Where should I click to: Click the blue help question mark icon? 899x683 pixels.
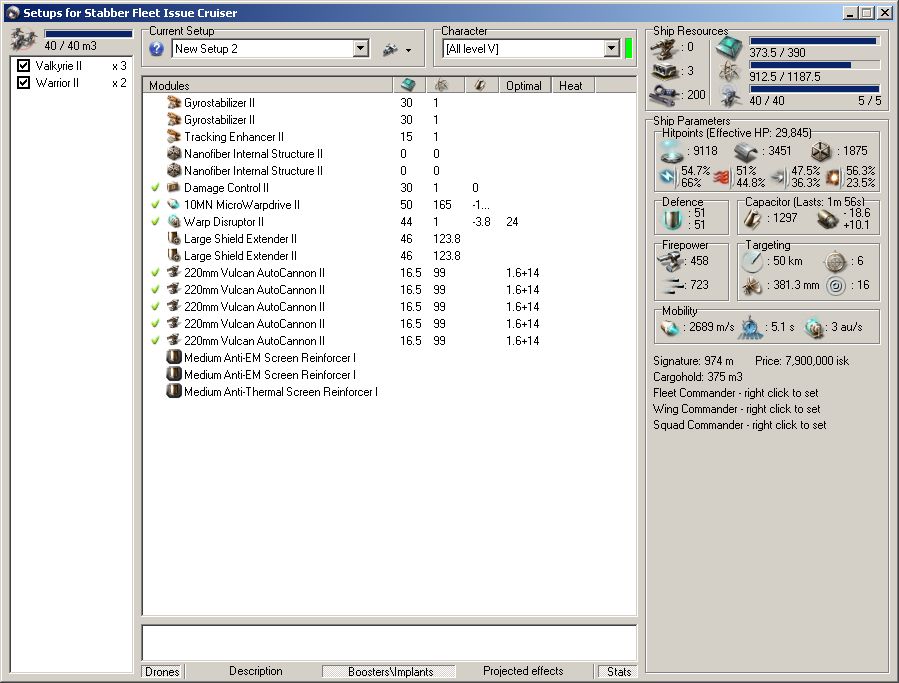pos(157,49)
